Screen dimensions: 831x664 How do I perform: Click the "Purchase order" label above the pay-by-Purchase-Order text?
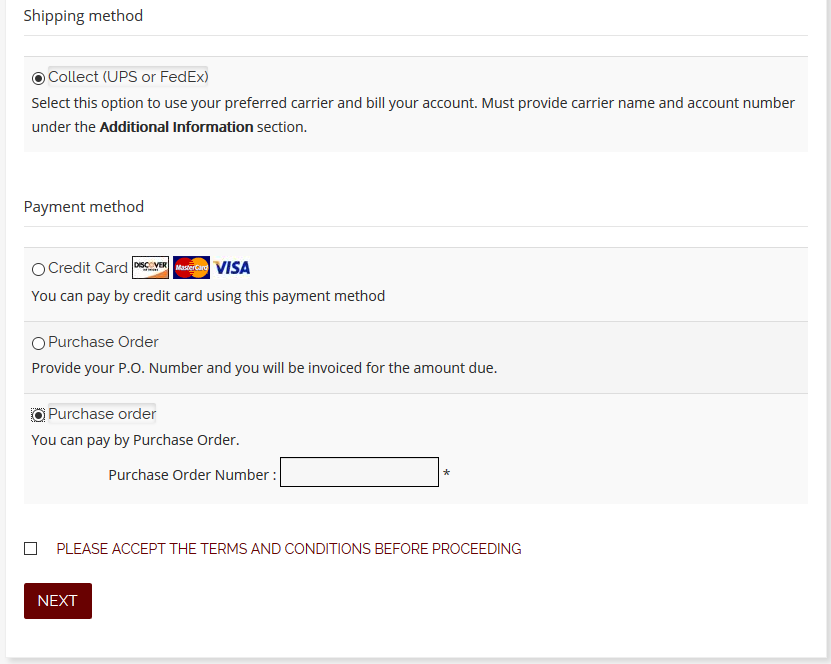tap(102, 414)
